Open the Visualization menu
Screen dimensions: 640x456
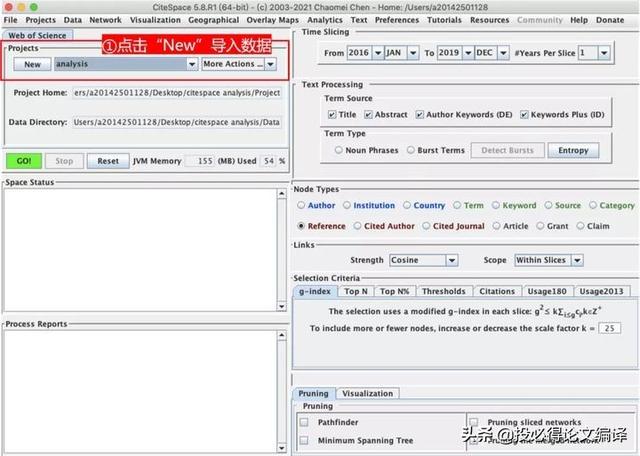point(155,20)
